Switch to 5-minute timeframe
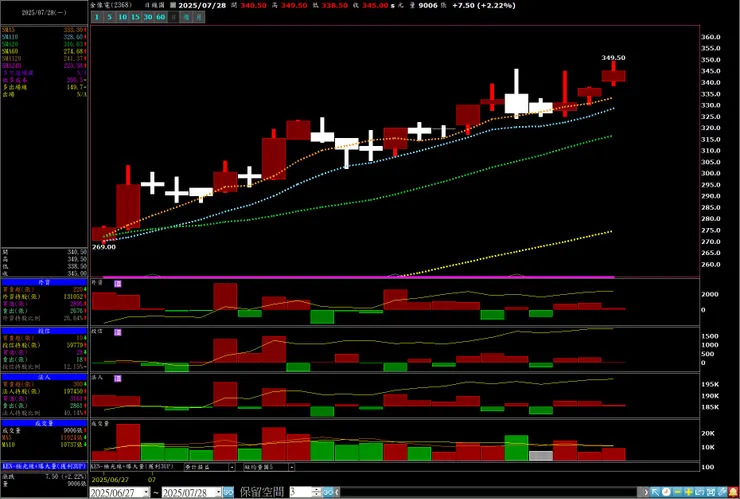This screenshot has width=740, height=499. pos(109,17)
